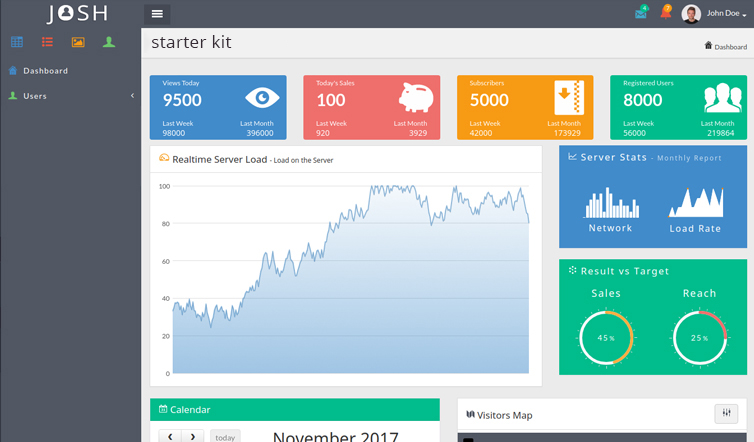The height and width of the screenshot is (442, 754).
Task: Click the eye icon on Views Today
Action: [x=262, y=98]
